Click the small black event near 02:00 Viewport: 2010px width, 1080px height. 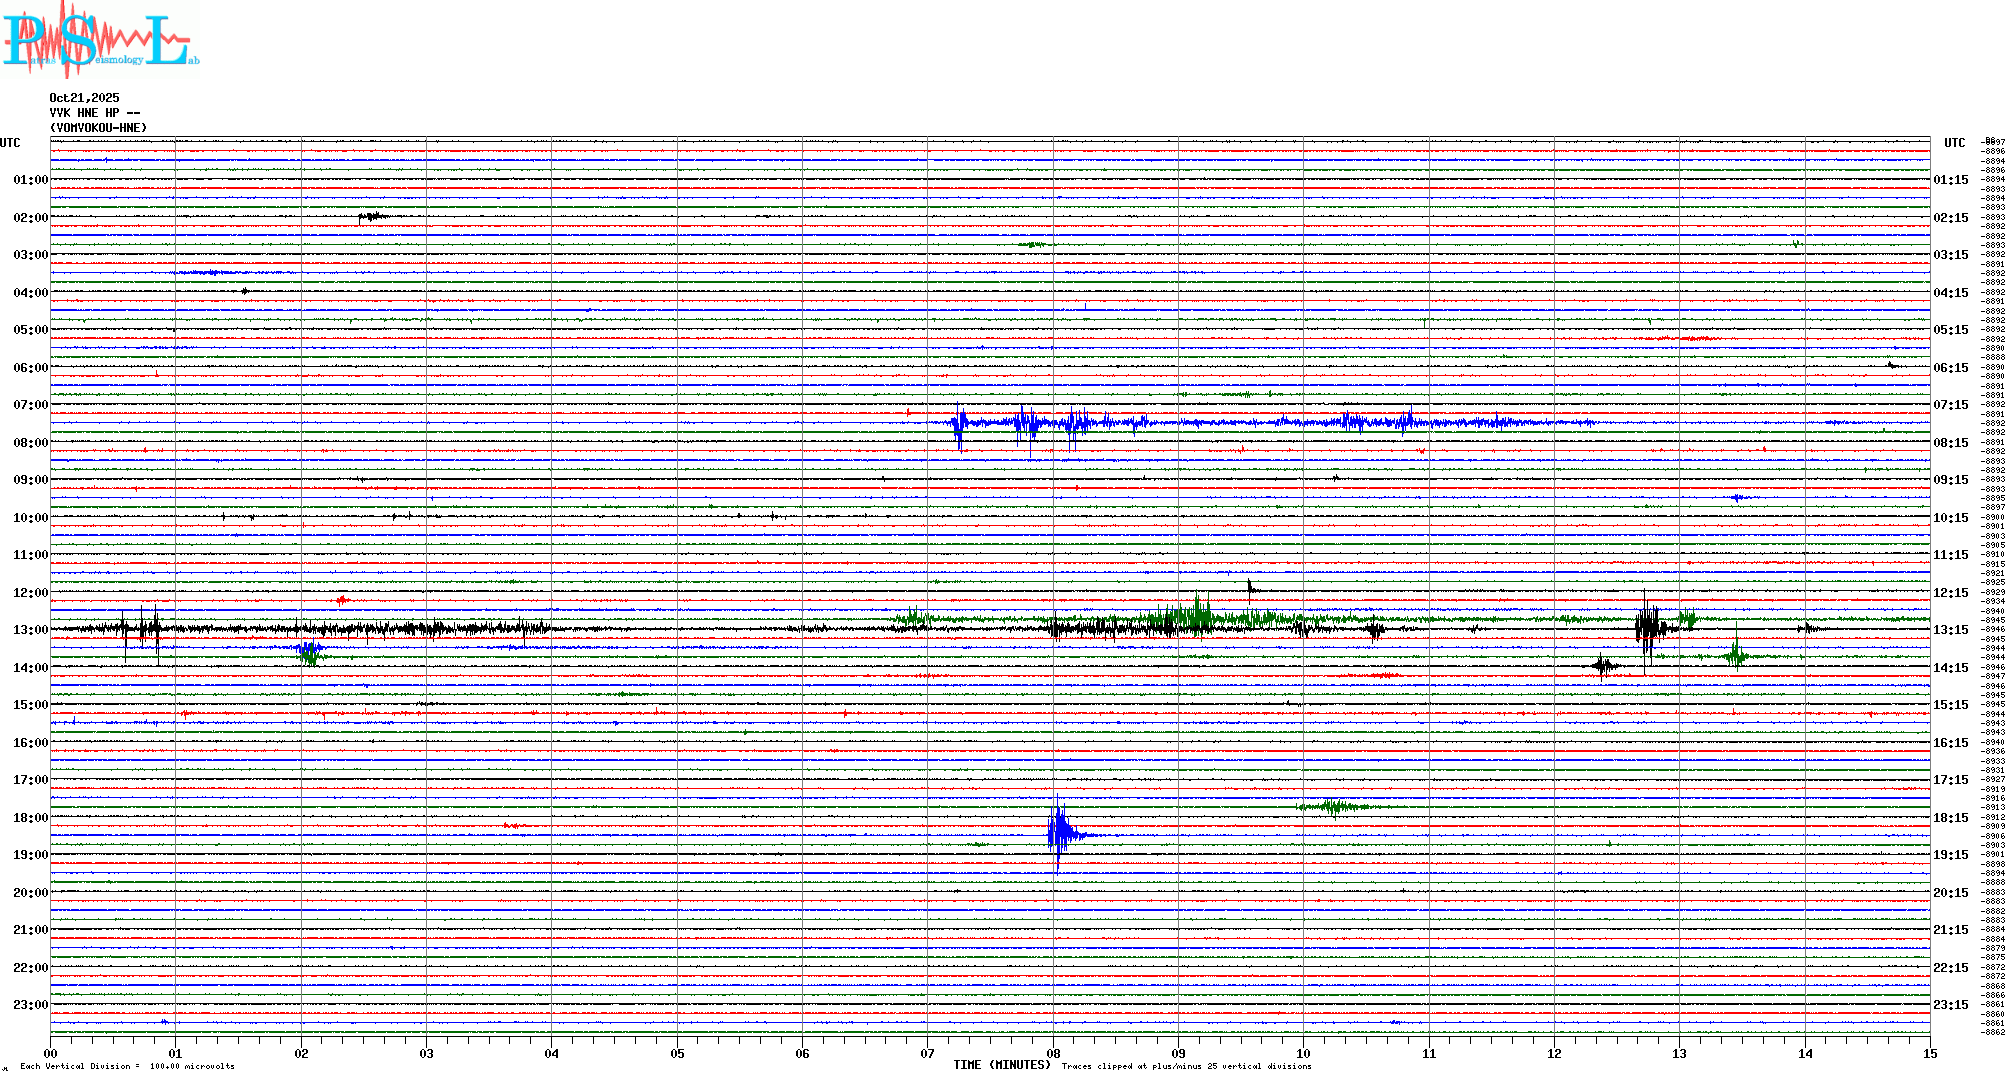(x=372, y=216)
